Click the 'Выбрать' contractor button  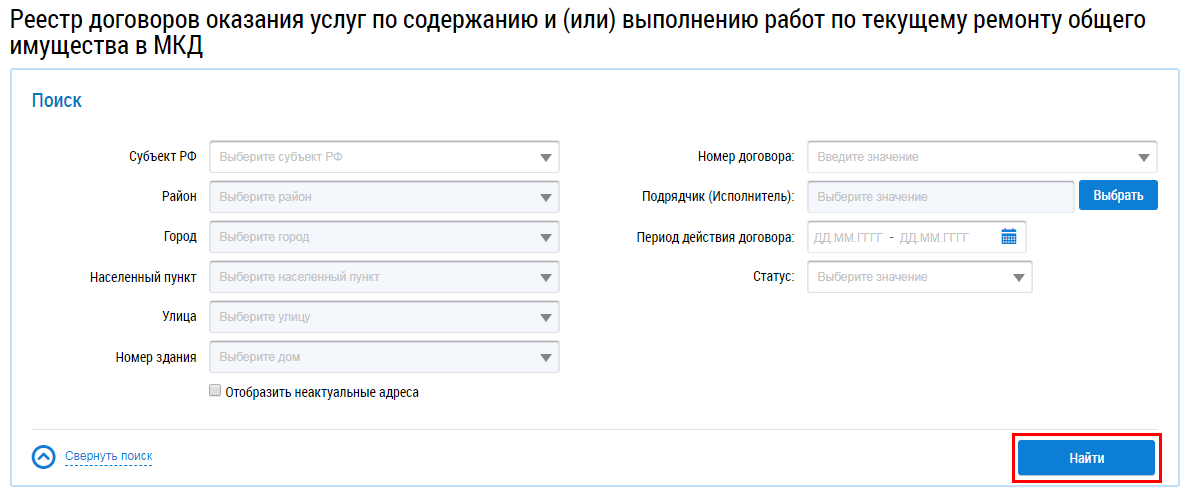click(x=1118, y=196)
